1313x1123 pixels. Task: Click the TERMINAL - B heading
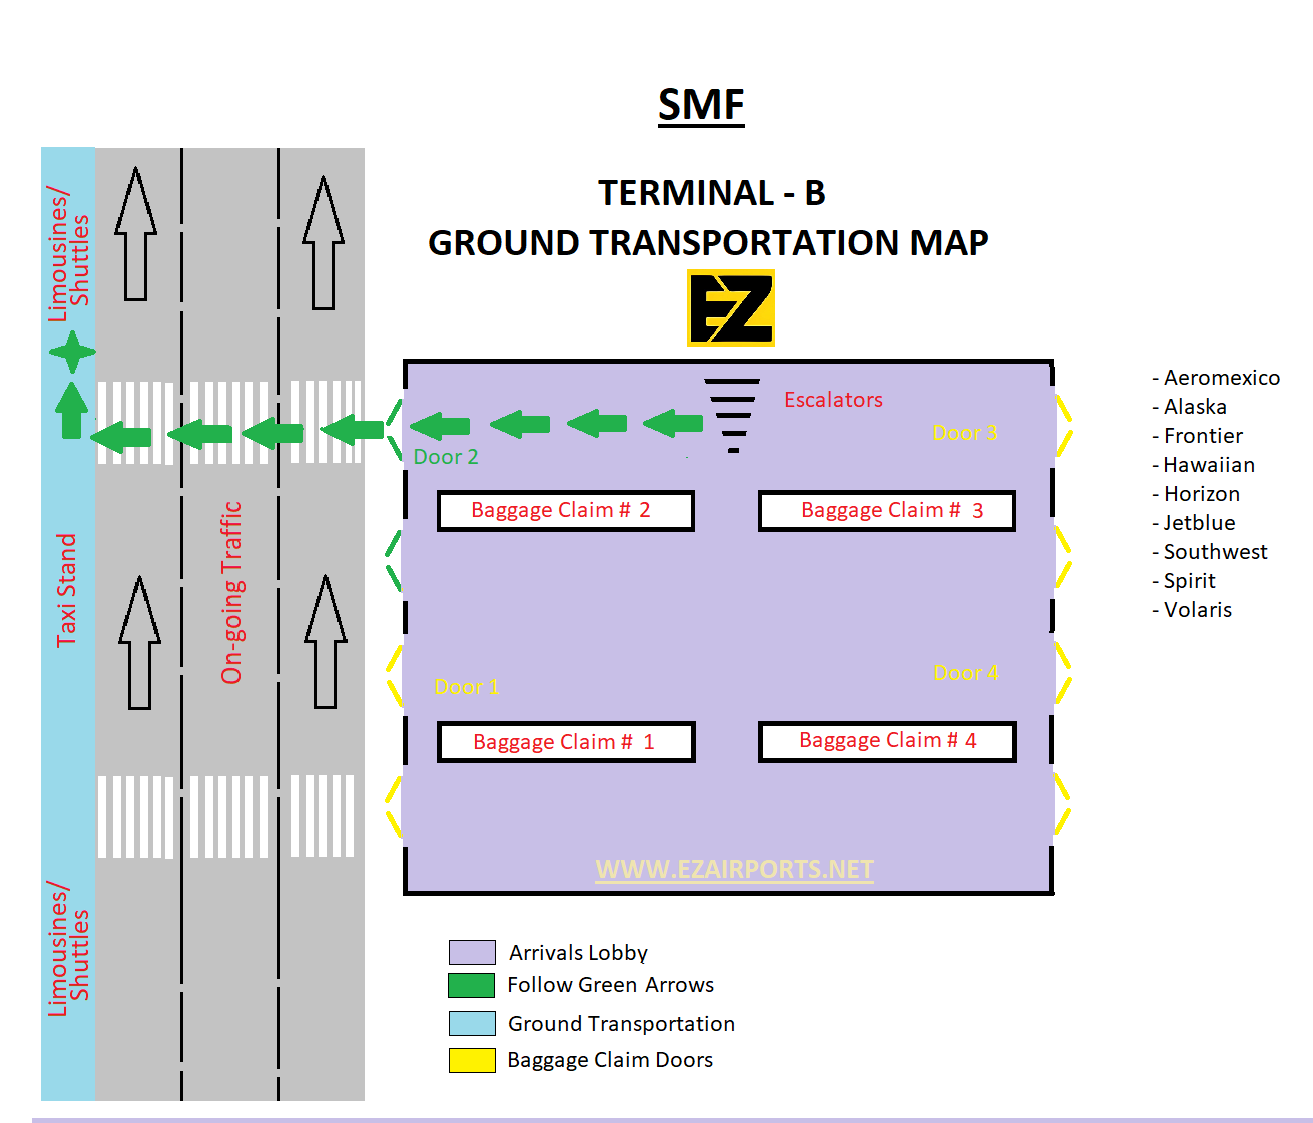point(712,193)
